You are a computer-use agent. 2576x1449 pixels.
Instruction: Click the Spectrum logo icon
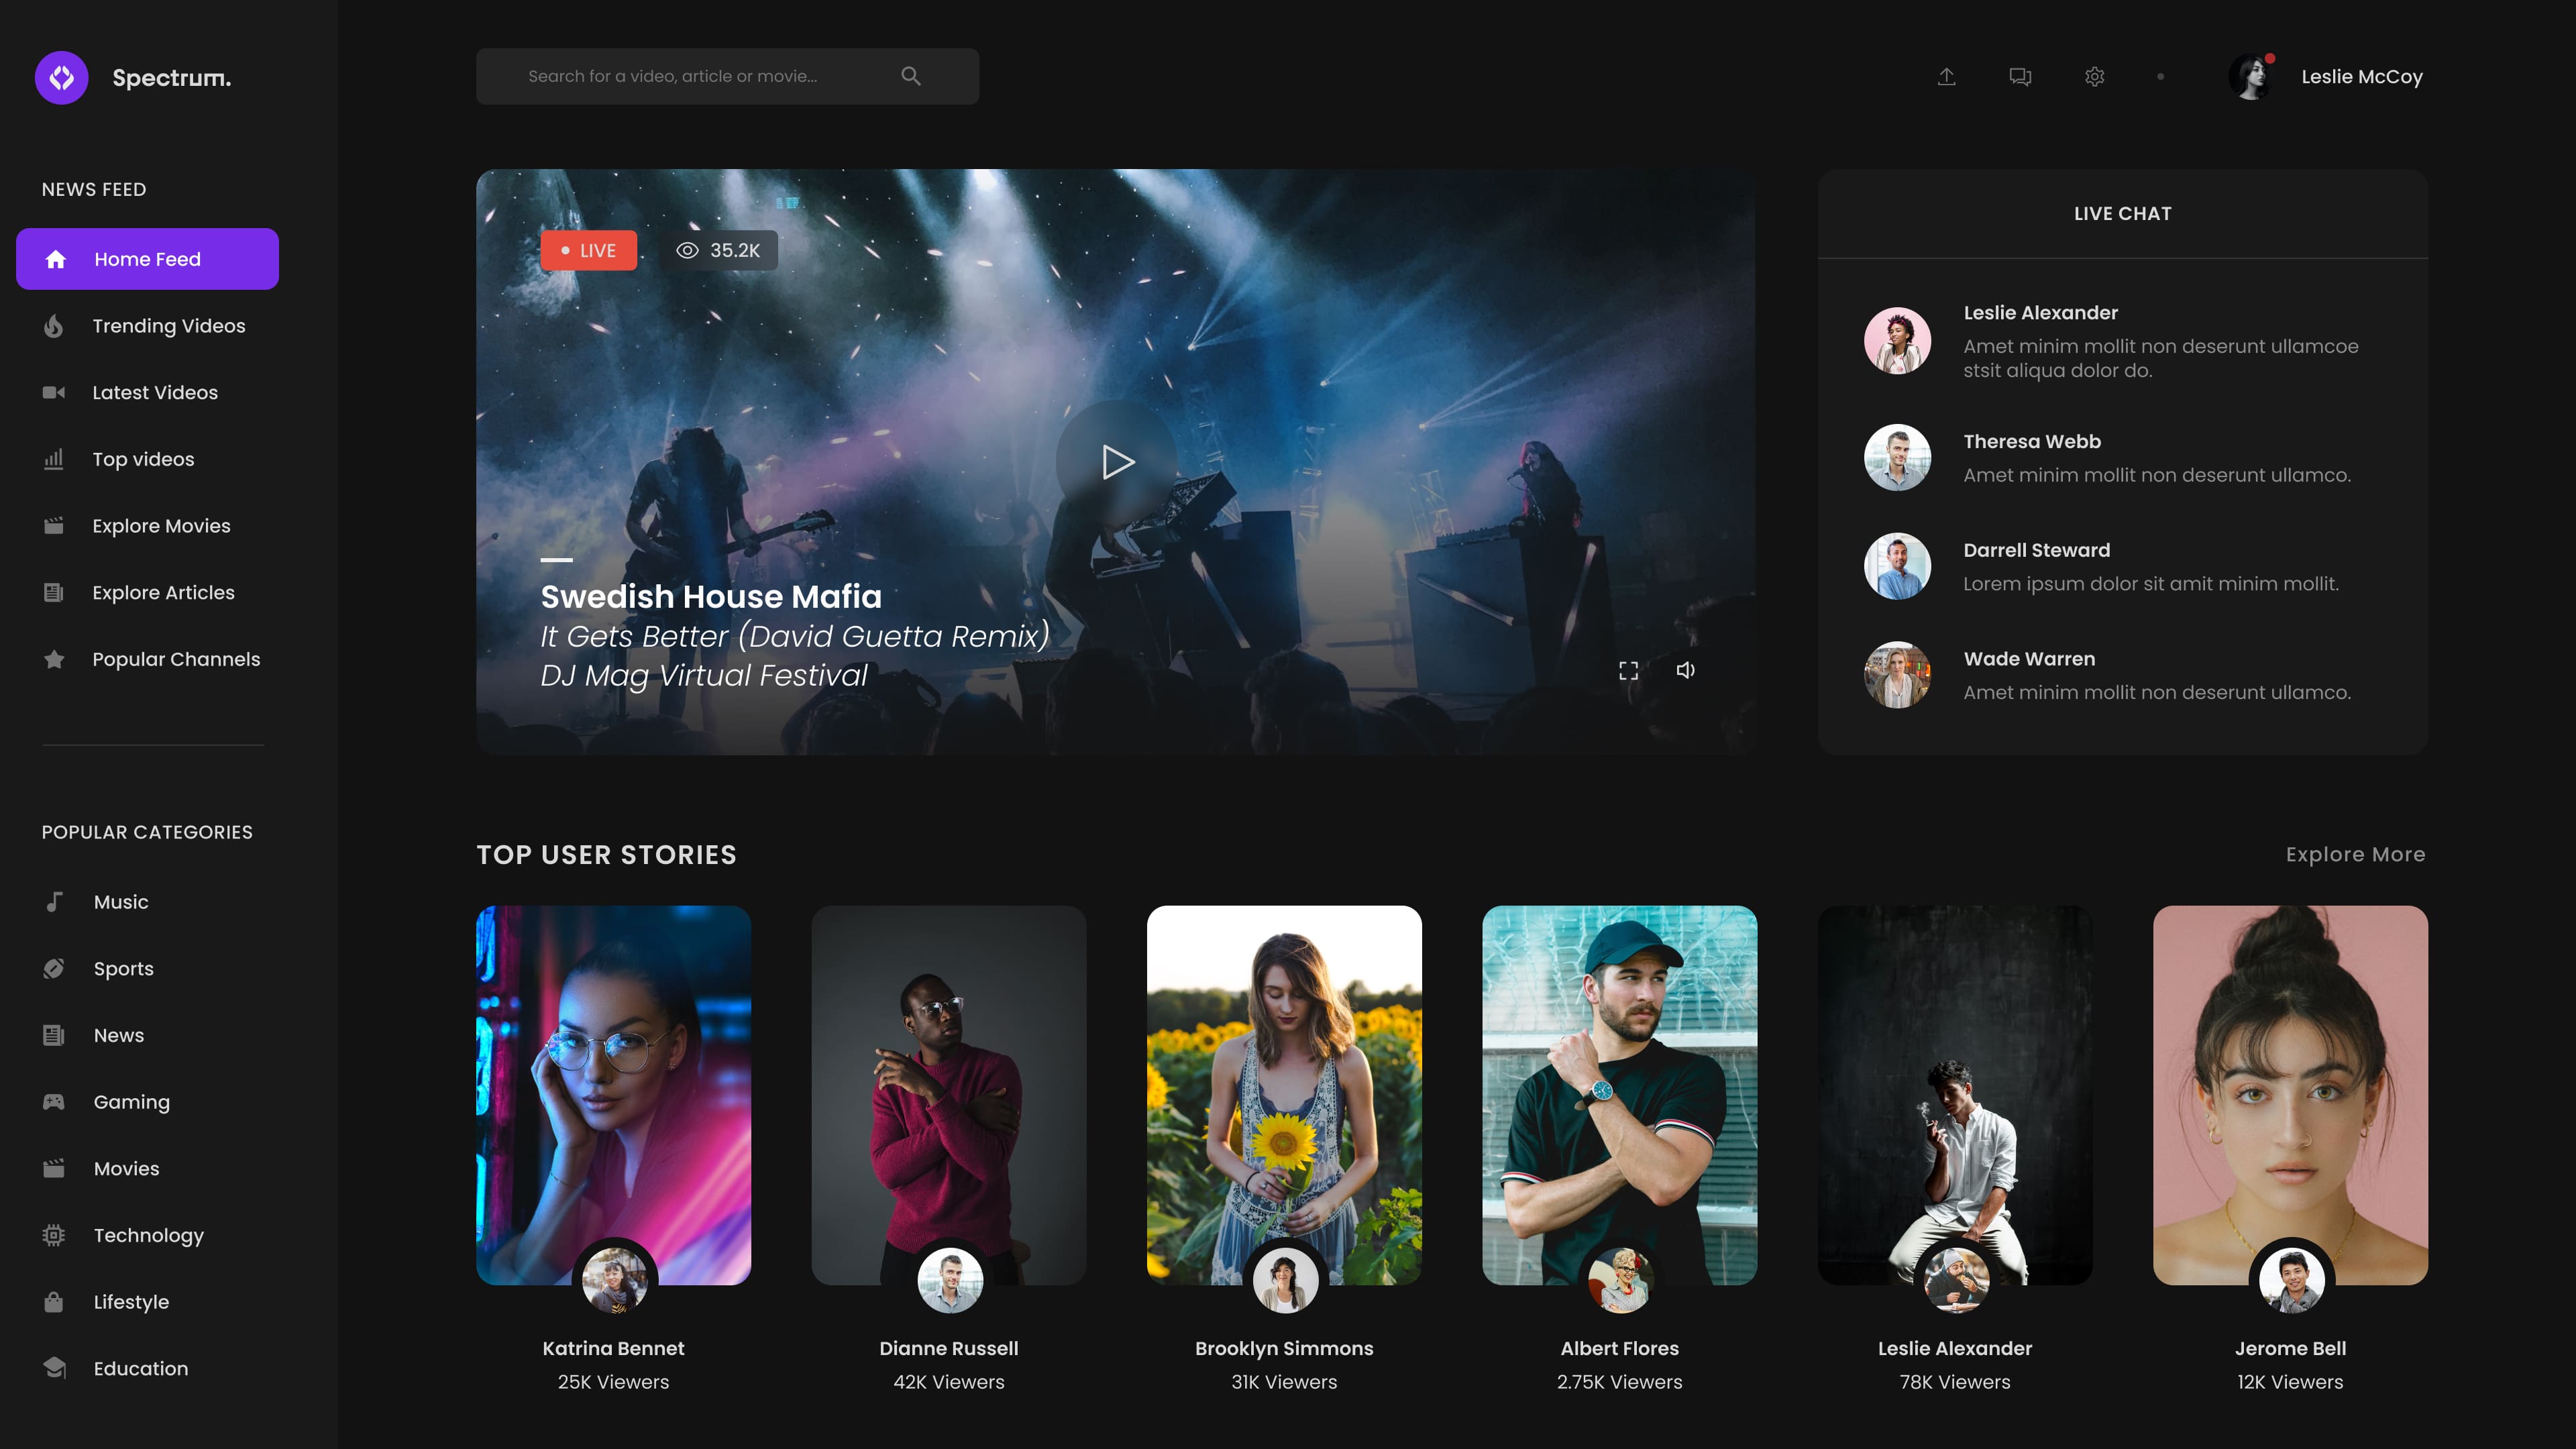(62, 77)
